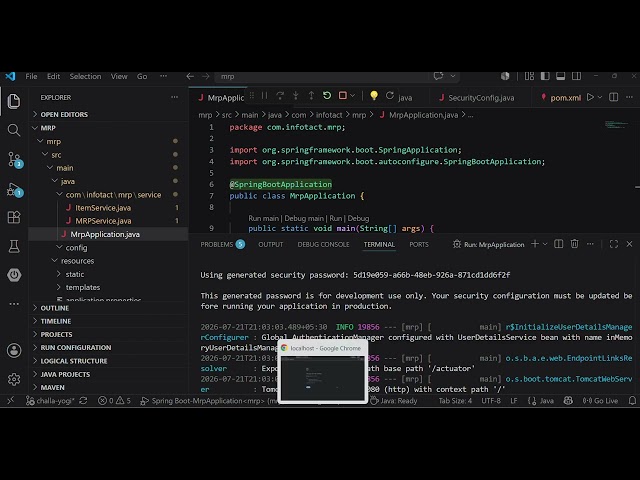
Task: Open the launch profile dropdown beside terminal plus
Action: click(x=545, y=244)
